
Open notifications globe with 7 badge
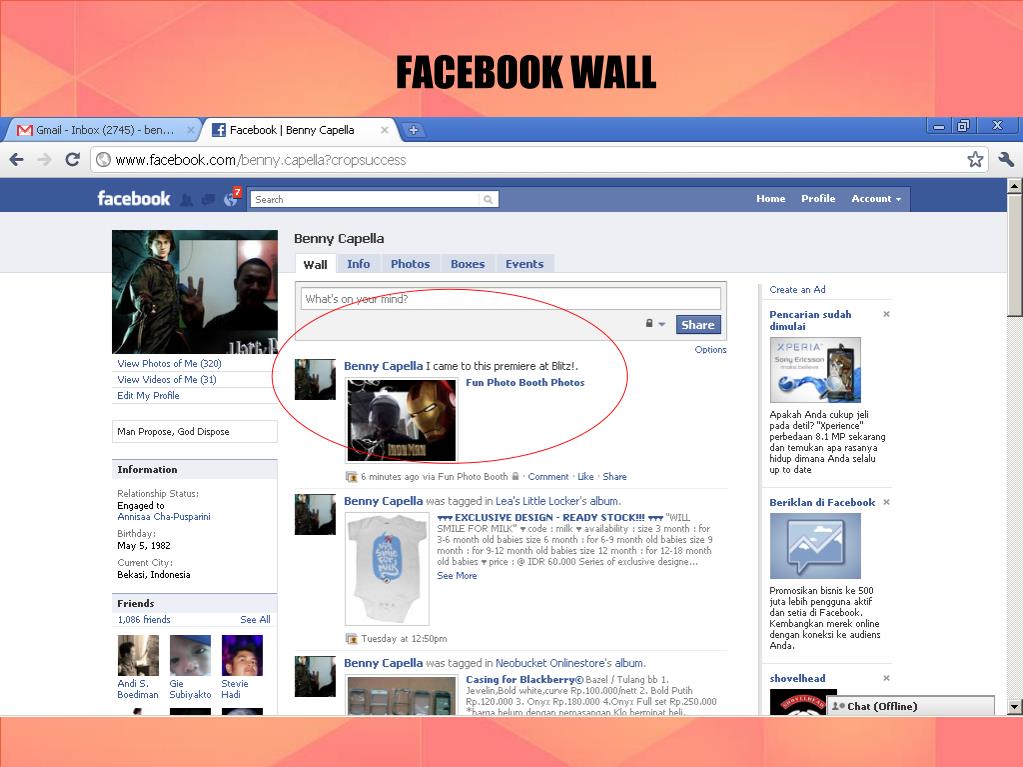(232, 198)
